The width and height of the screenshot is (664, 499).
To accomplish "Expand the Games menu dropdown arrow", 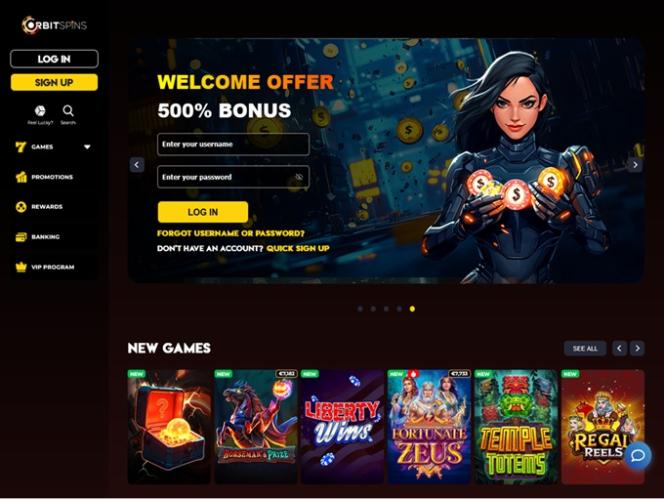I will (x=87, y=147).
